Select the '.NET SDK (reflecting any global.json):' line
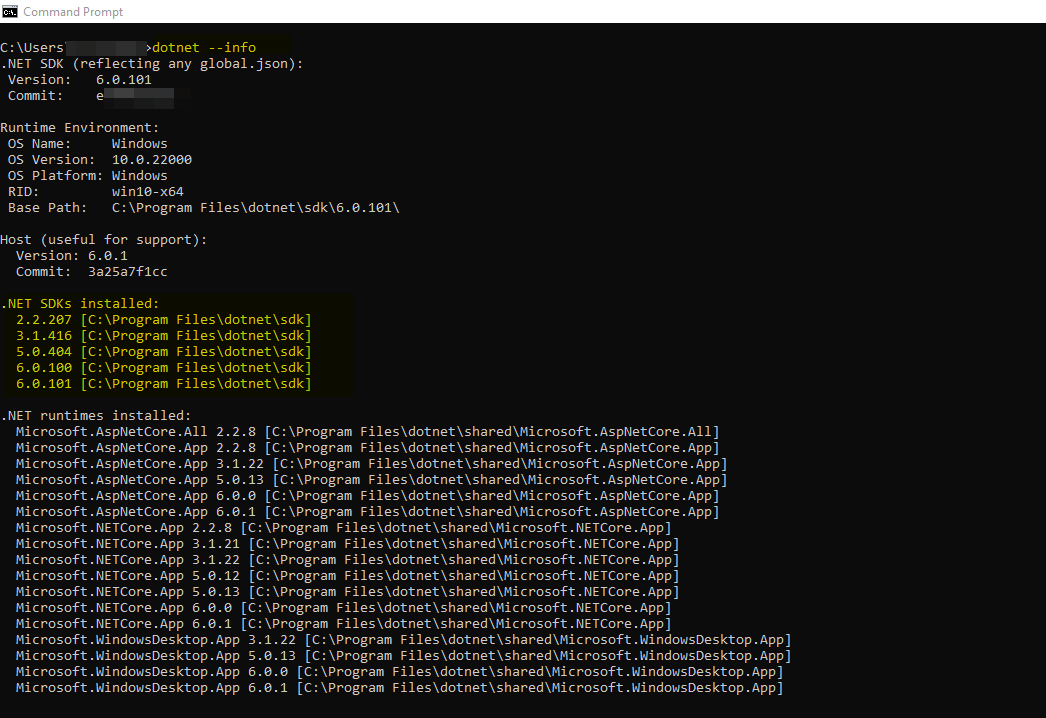Viewport: 1046px width, 718px height. (152, 63)
